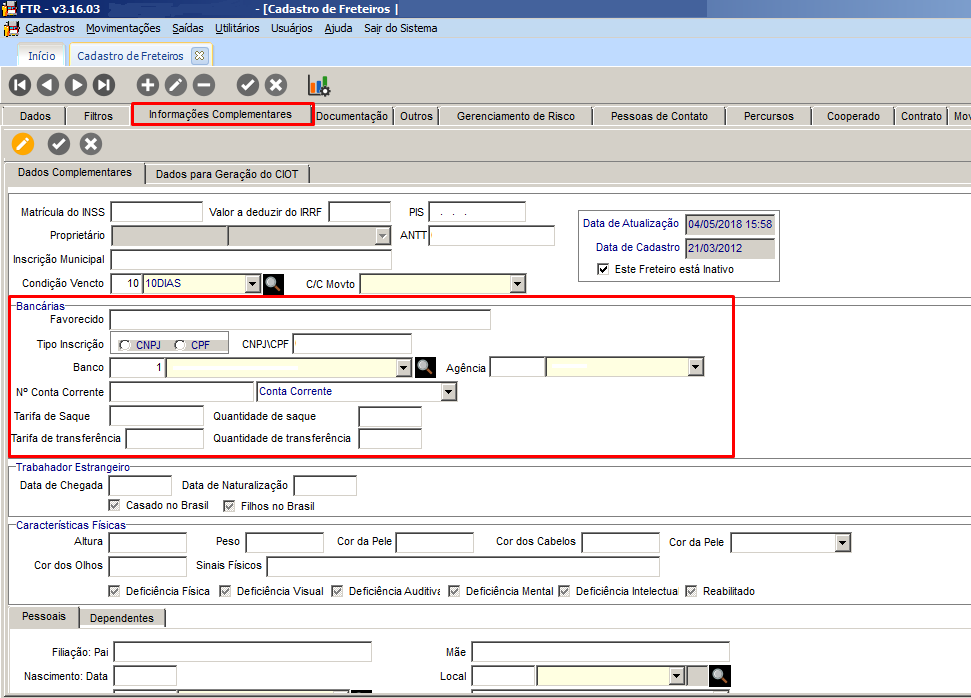971x698 pixels.
Task: Expand the C/C Movto dropdown
Action: pyautogui.click(x=516, y=284)
